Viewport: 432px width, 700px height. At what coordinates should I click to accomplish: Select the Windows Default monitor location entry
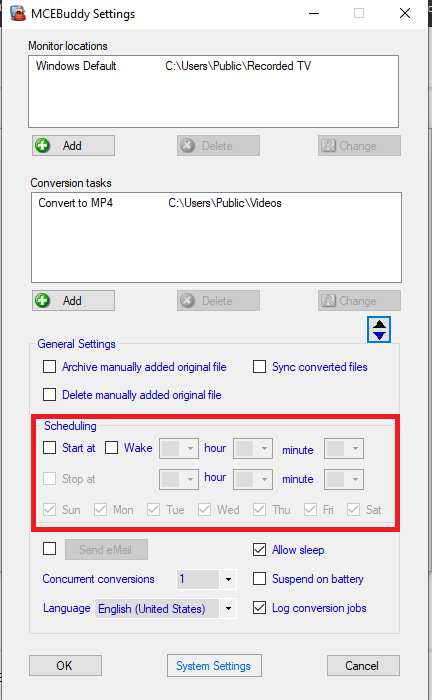[213, 66]
